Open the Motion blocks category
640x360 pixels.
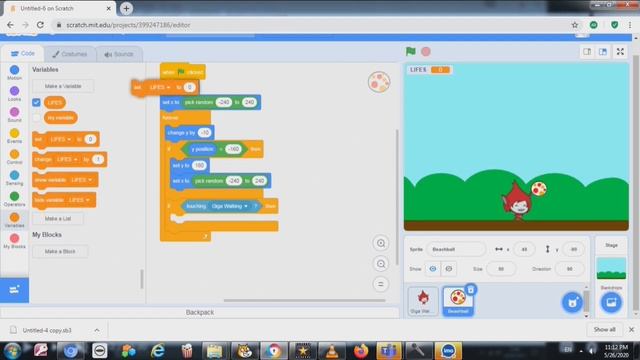pos(14,73)
